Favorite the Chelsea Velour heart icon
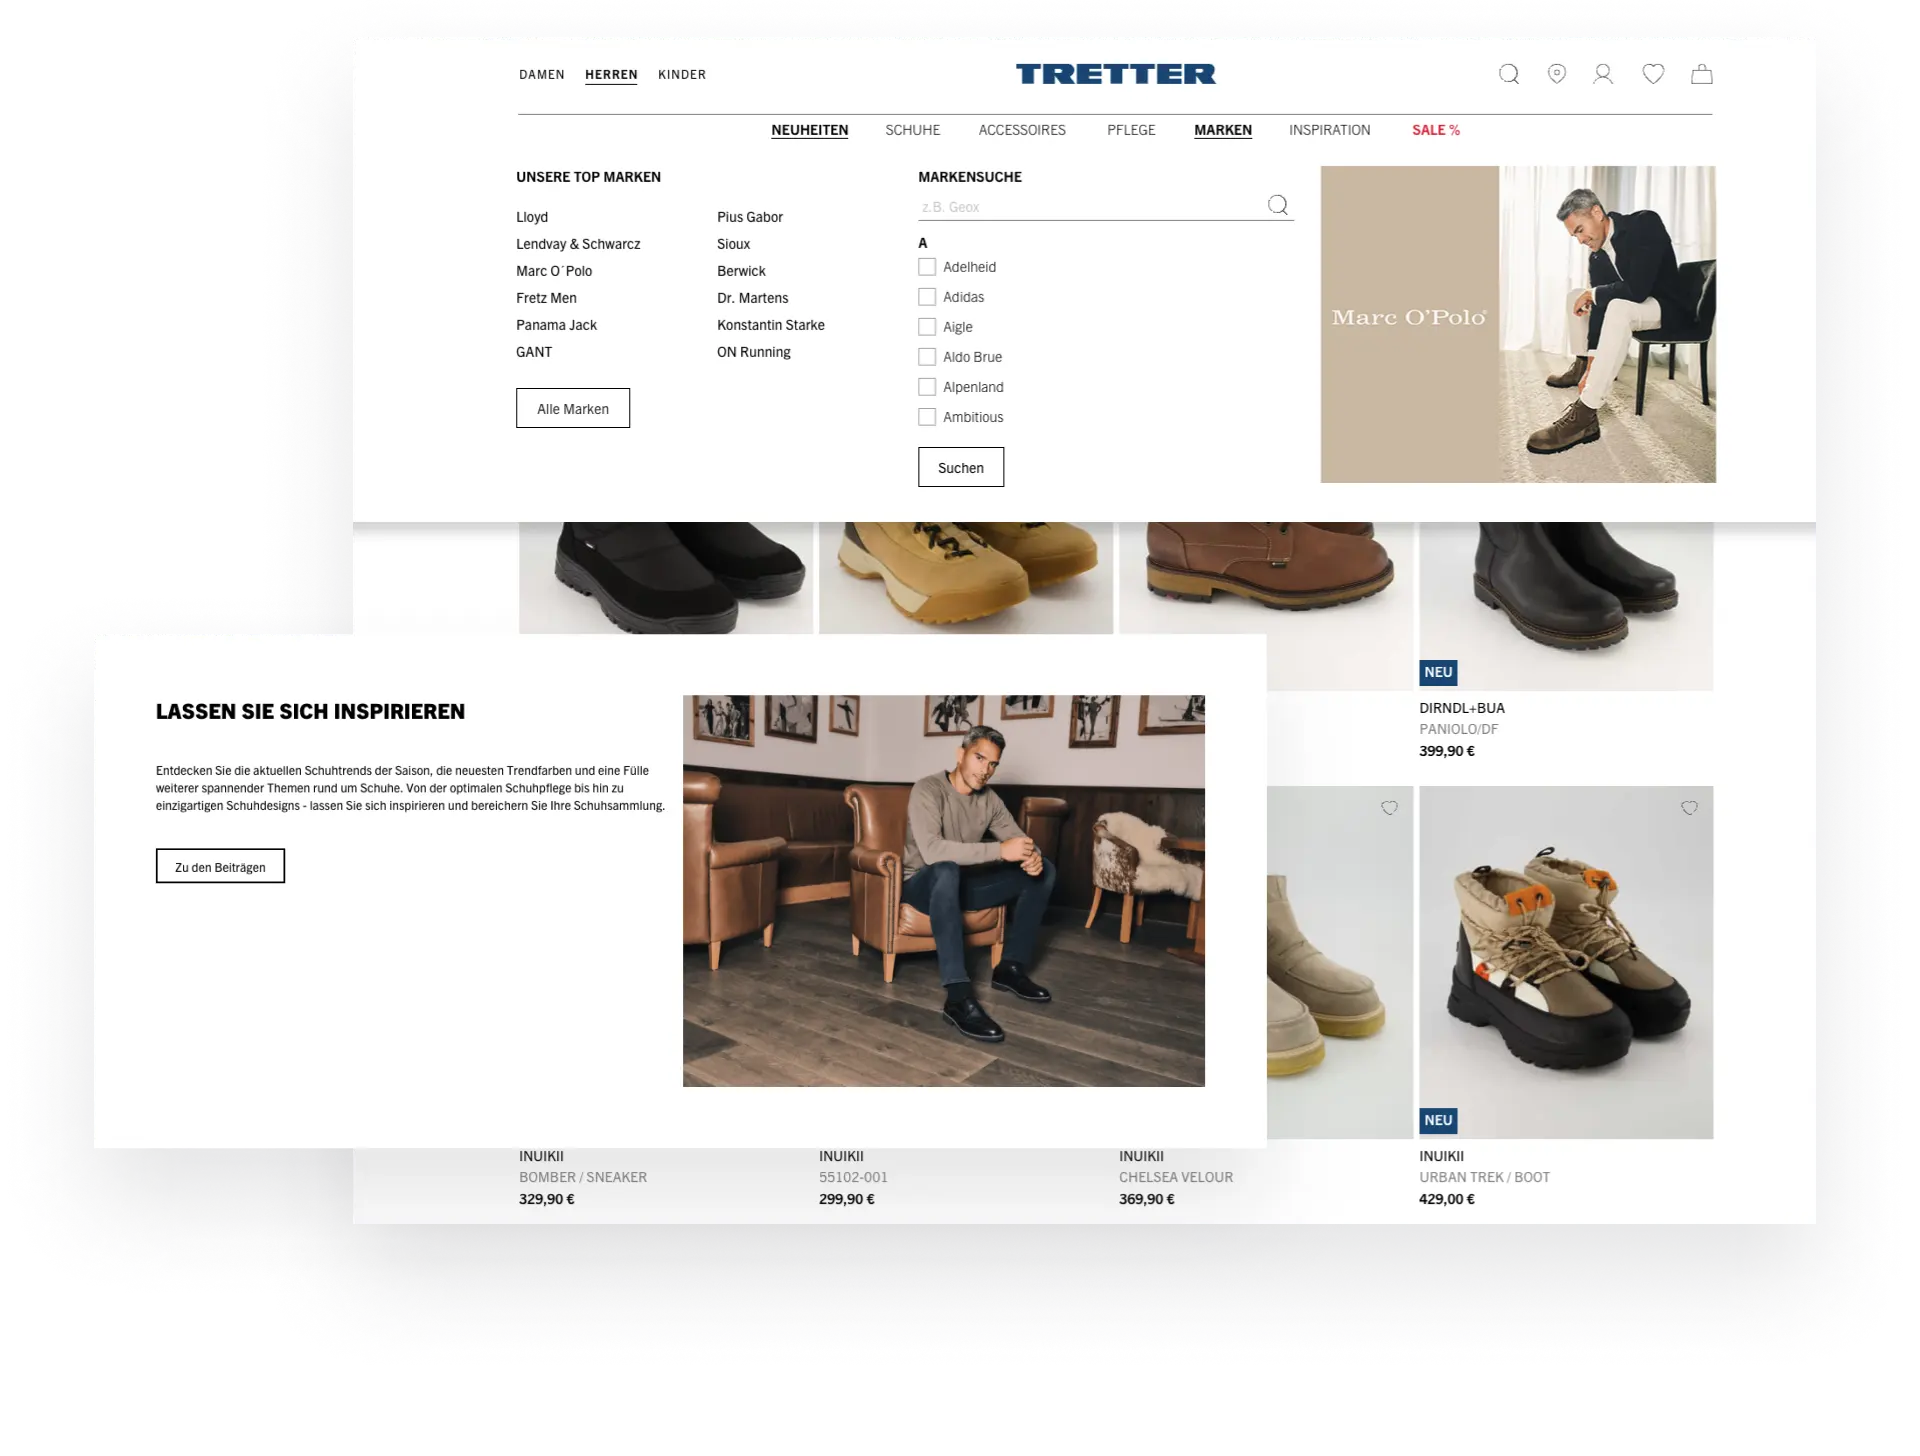1920x1456 pixels. coord(1389,808)
